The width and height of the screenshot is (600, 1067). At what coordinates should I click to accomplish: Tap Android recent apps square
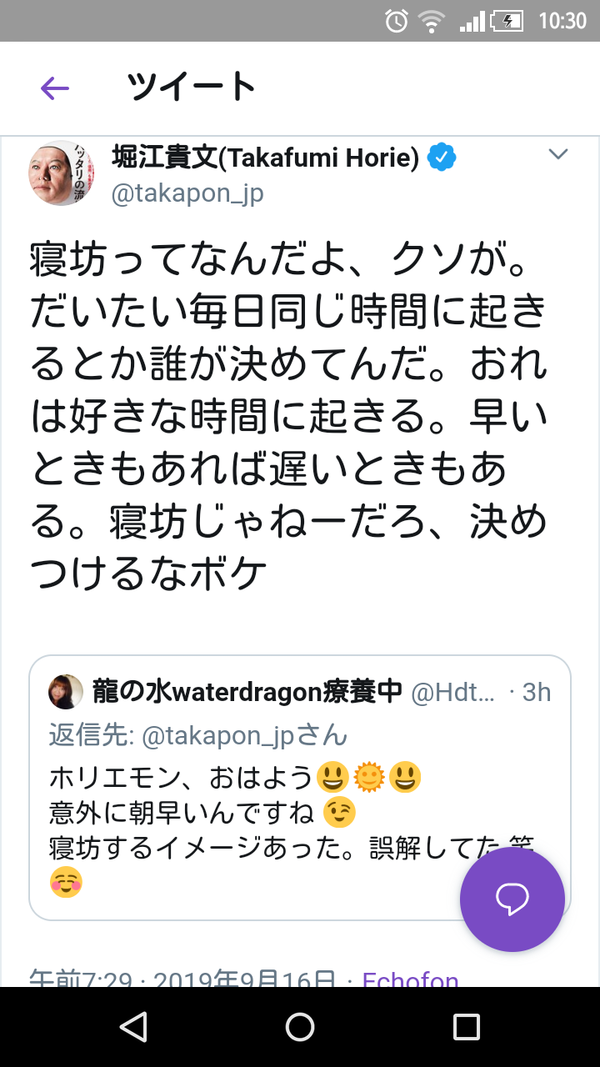coord(467,1027)
